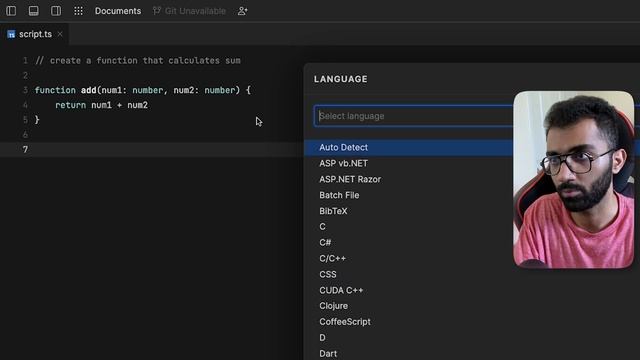Click the comment on line 1
The image size is (640, 360).
click(x=138, y=61)
